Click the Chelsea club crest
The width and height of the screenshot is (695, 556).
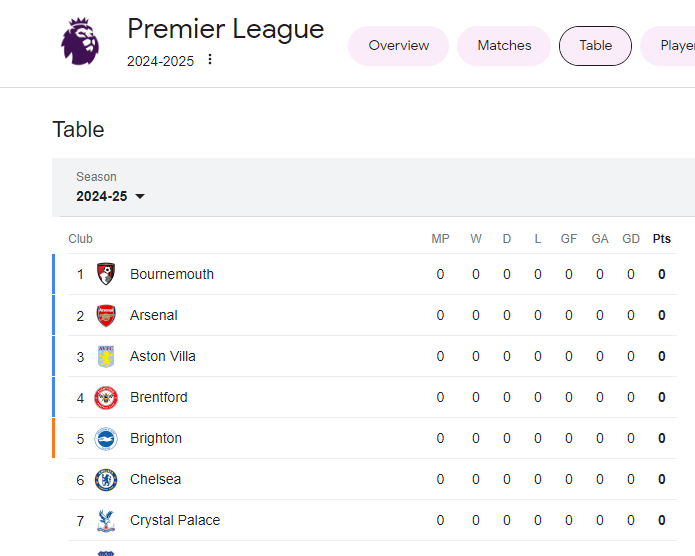pyautogui.click(x=106, y=480)
